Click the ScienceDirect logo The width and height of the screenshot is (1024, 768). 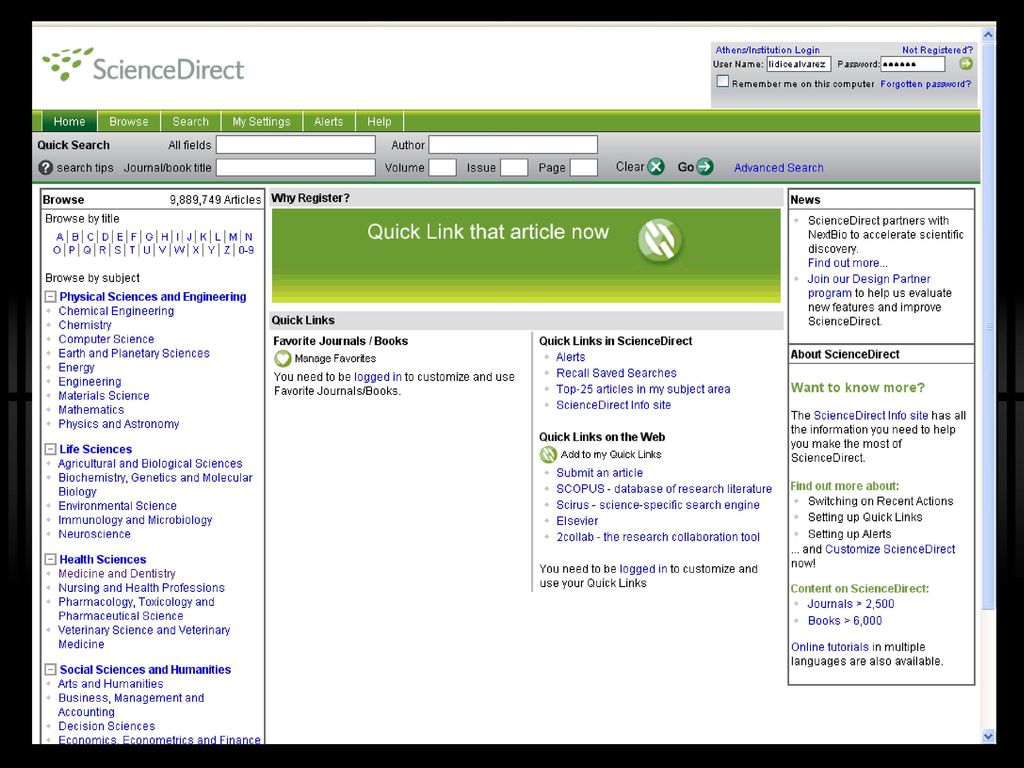pos(144,65)
